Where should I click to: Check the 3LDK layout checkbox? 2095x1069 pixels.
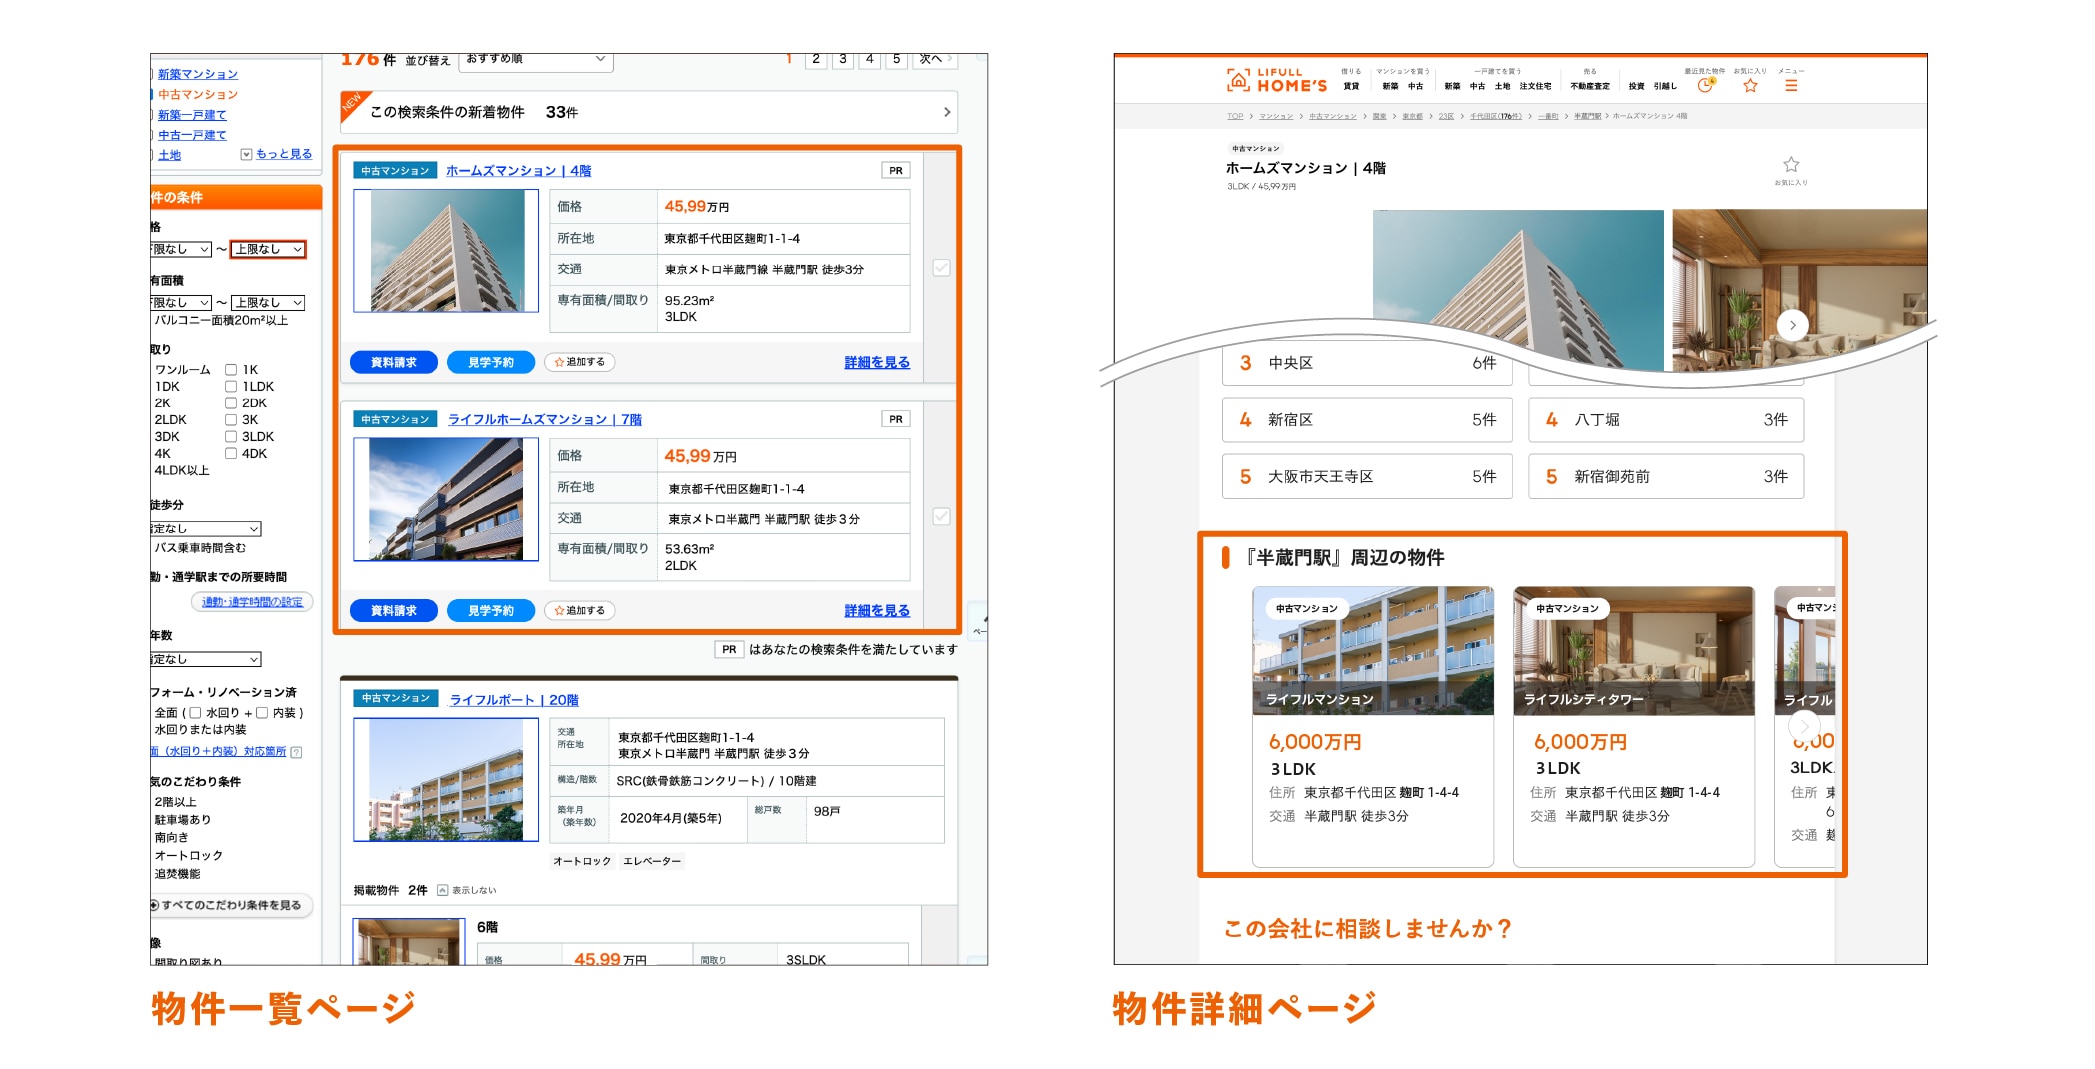pos(231,437)
